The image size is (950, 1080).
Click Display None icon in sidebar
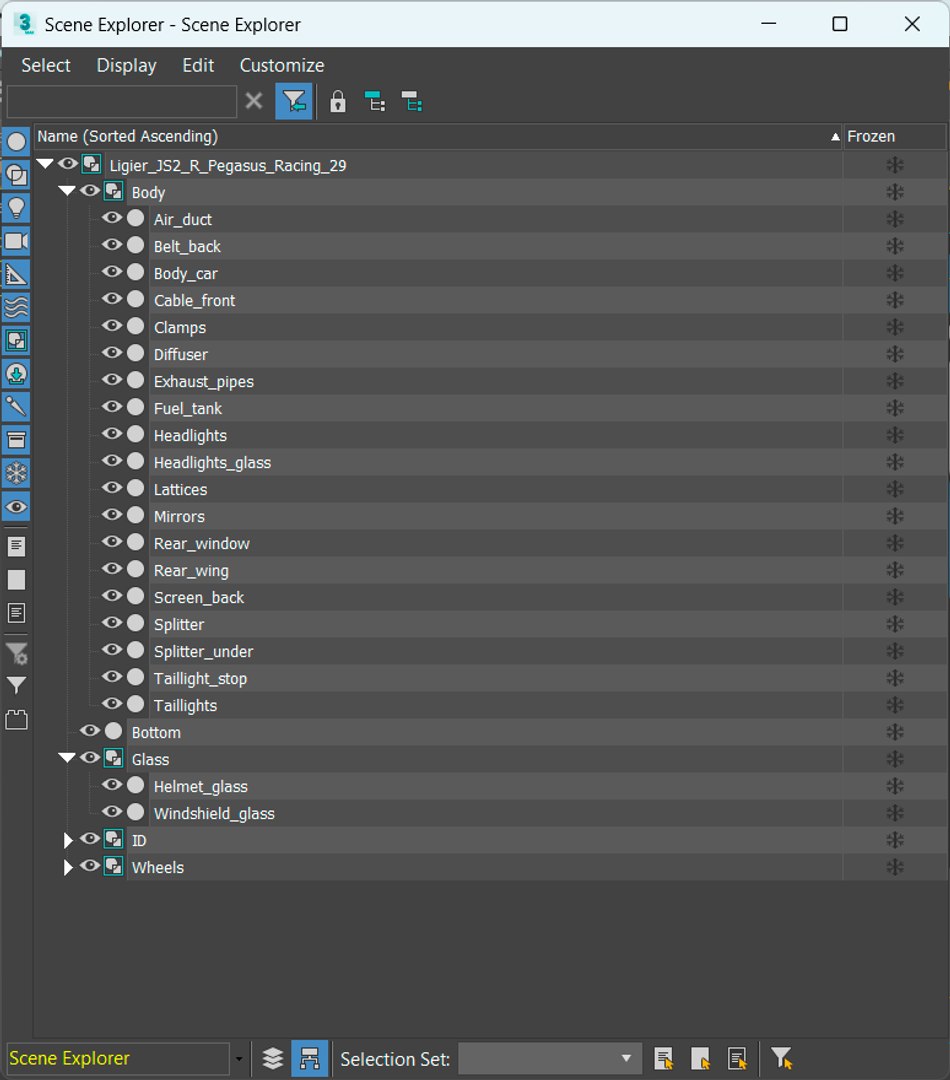click(16, 580)
